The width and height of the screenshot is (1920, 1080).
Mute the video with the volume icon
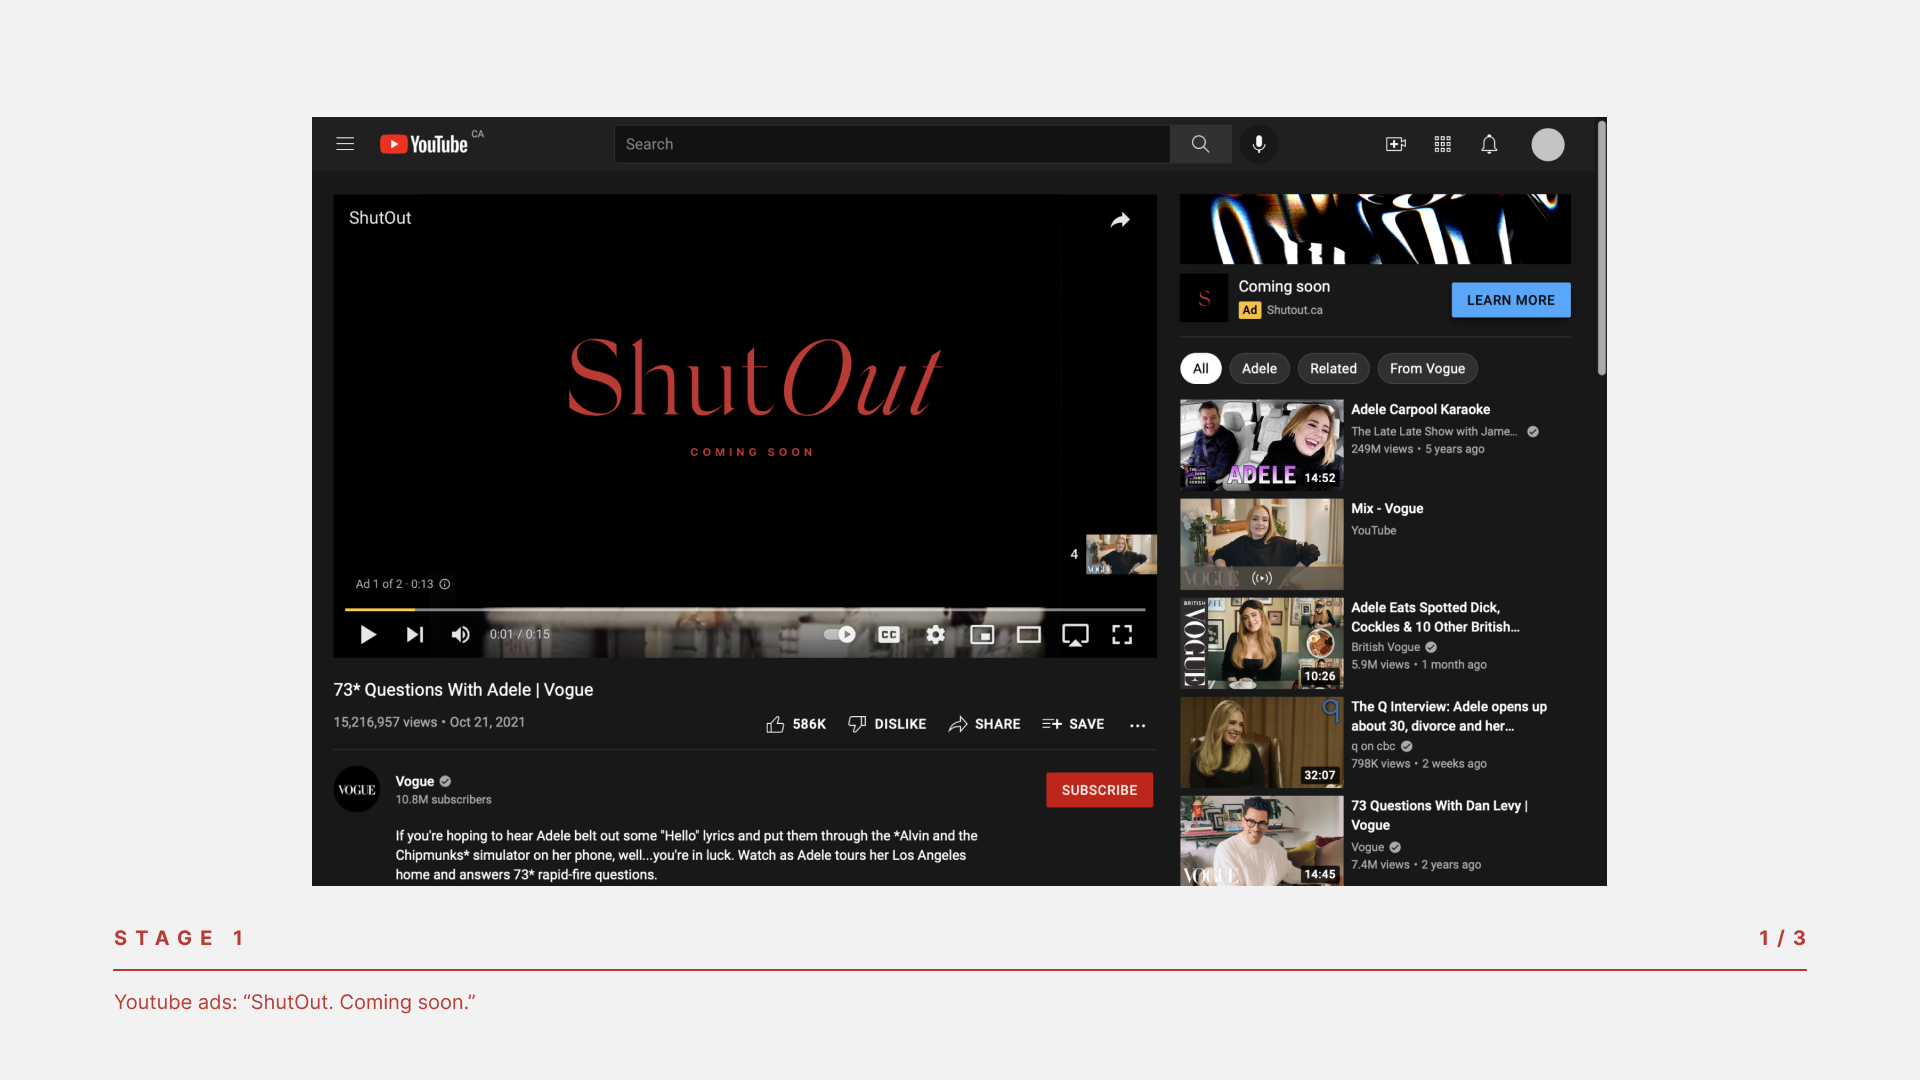point(460,634)
